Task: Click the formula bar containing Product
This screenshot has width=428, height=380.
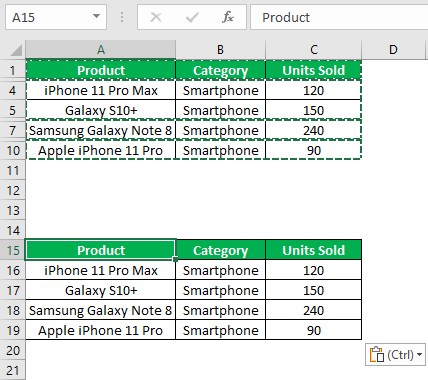Action: (339, 17)
